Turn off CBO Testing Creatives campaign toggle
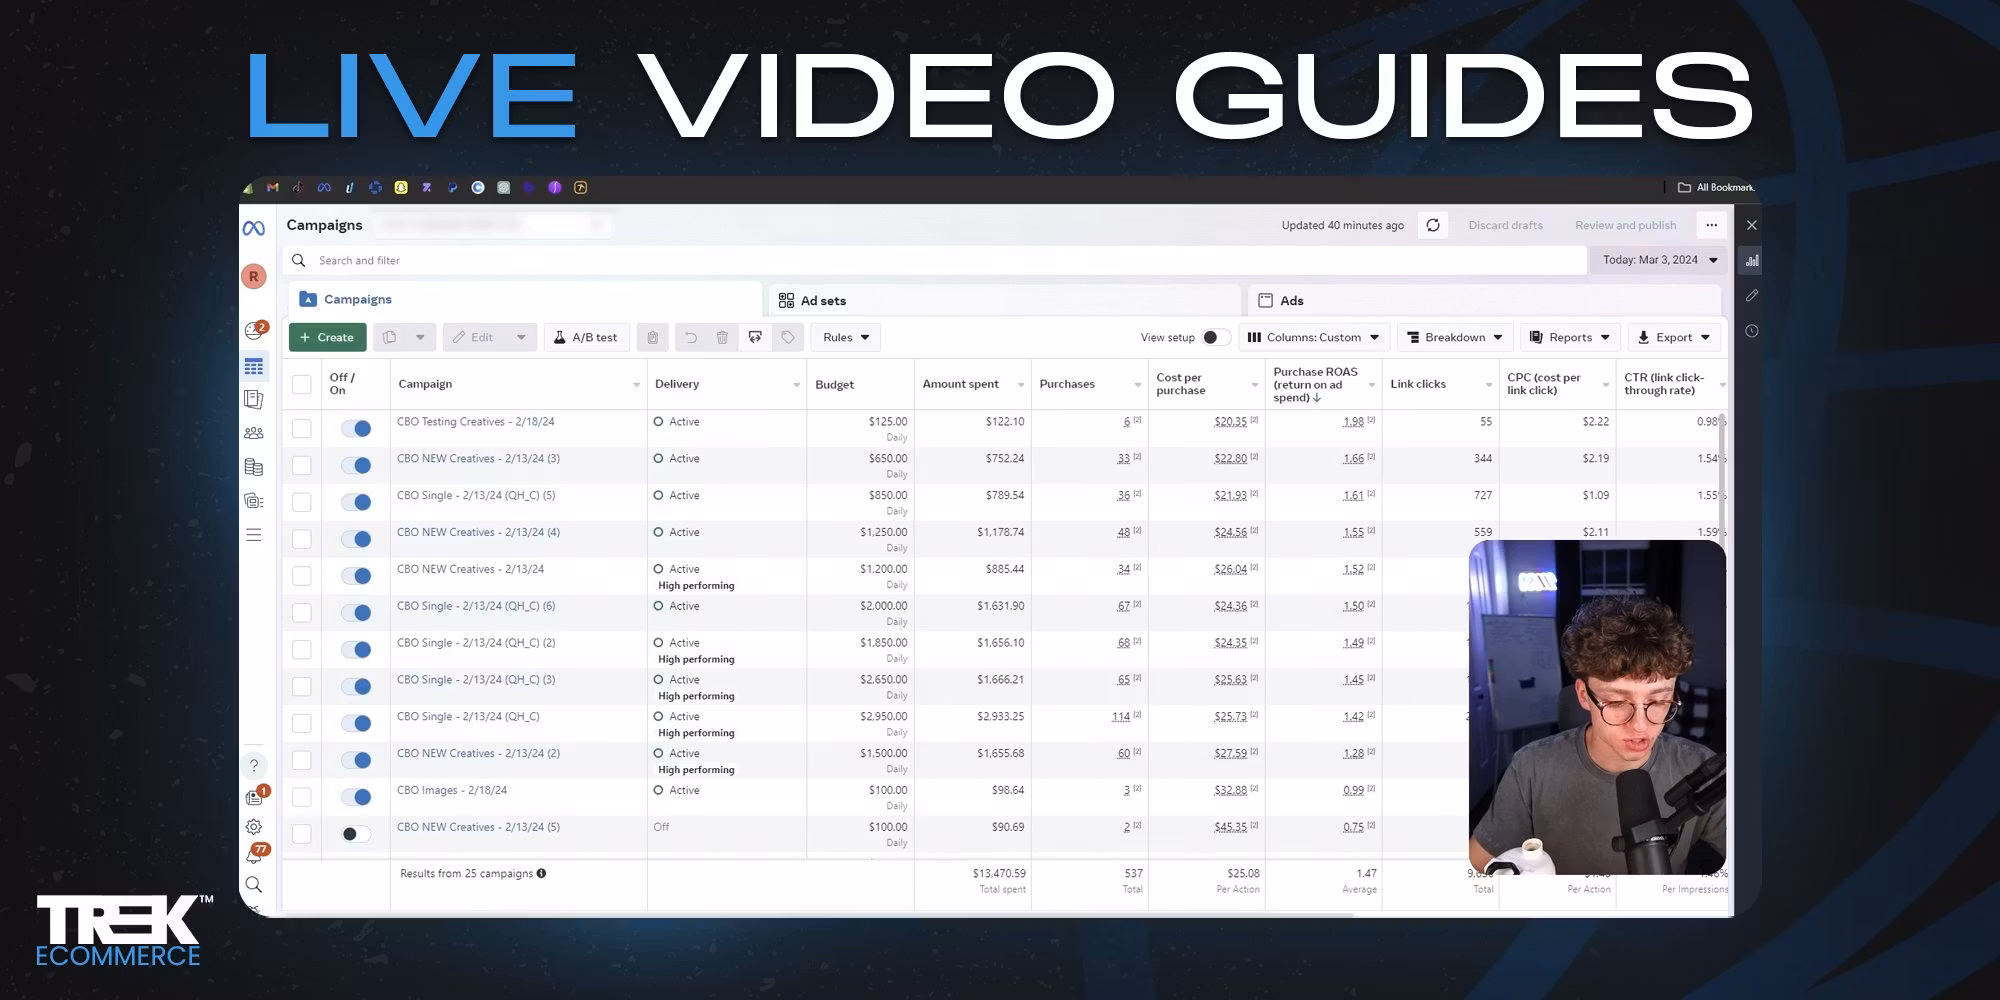Image resolution: width=2000 pixels, height=1000 pixels. tap(356, 428)
